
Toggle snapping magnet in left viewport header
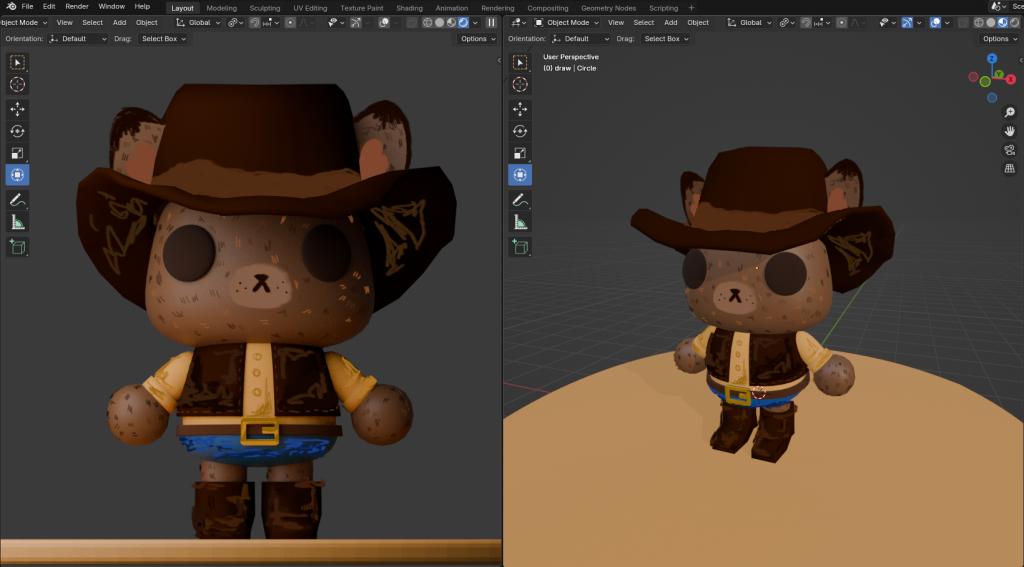point(253,22)
